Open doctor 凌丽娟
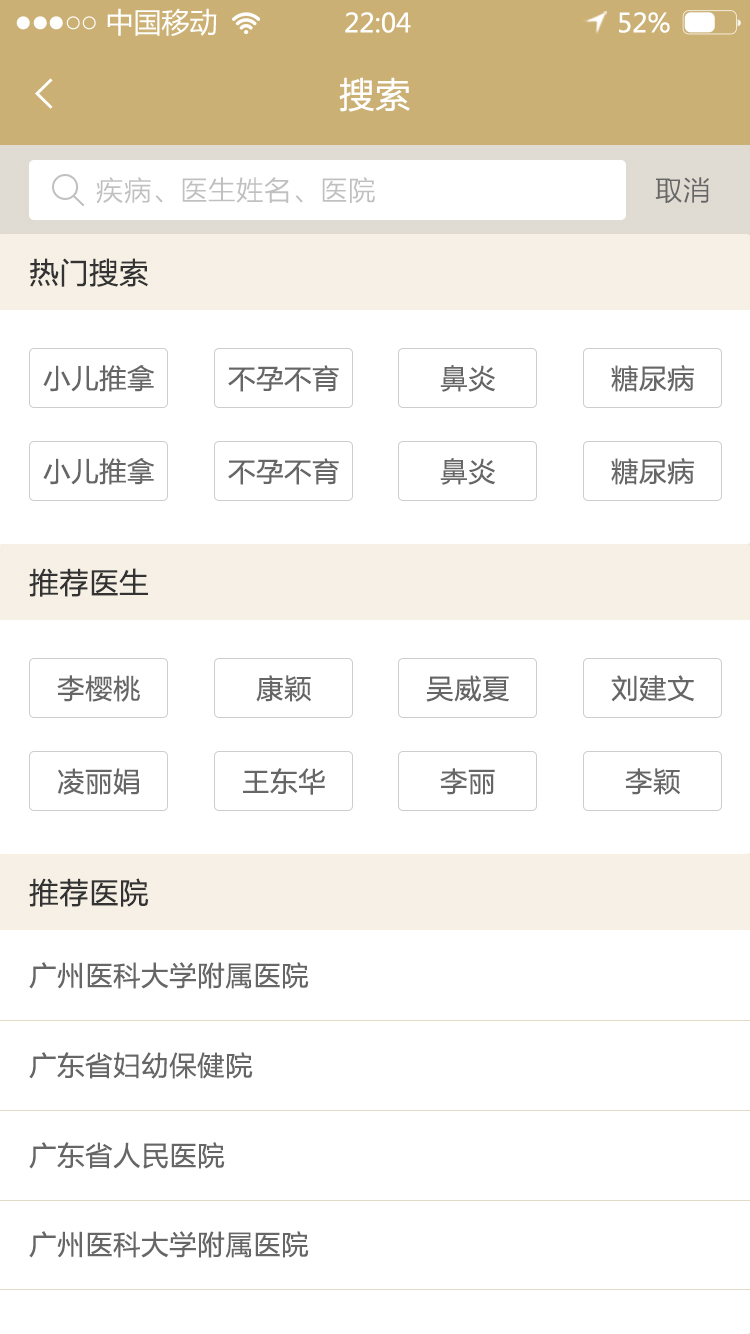The height and width of the screenshot is (1334, 750). pos(98,781)
